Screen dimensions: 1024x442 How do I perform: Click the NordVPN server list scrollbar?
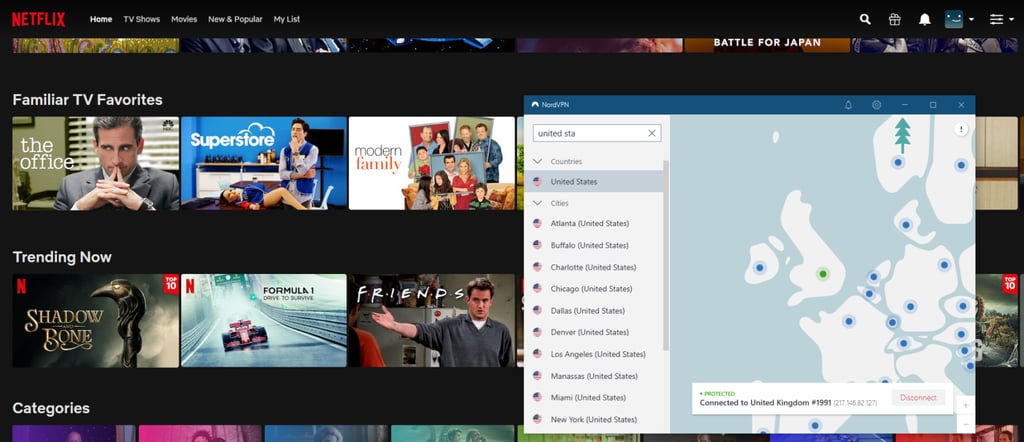[x=666, y=255]
